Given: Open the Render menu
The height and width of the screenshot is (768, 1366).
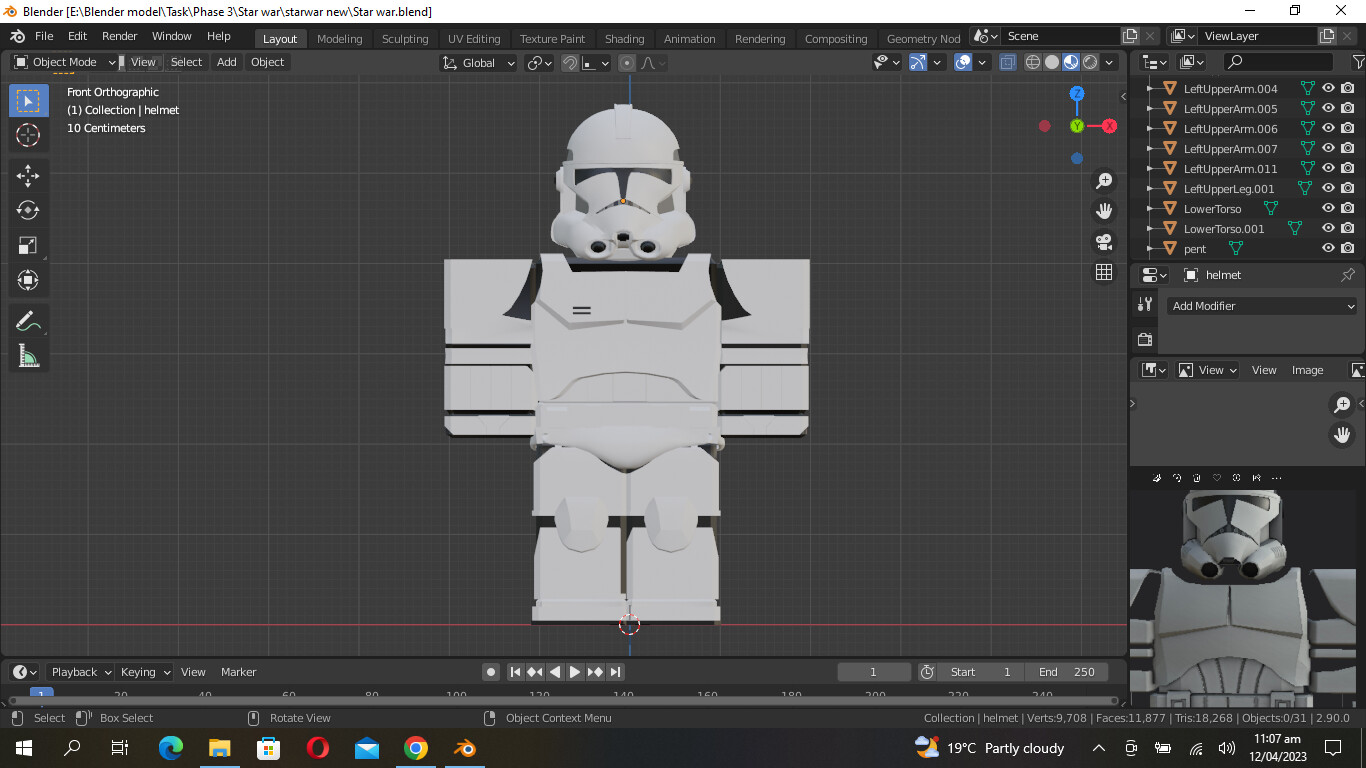Looking at the screenshot, I should tap(119, 36).
